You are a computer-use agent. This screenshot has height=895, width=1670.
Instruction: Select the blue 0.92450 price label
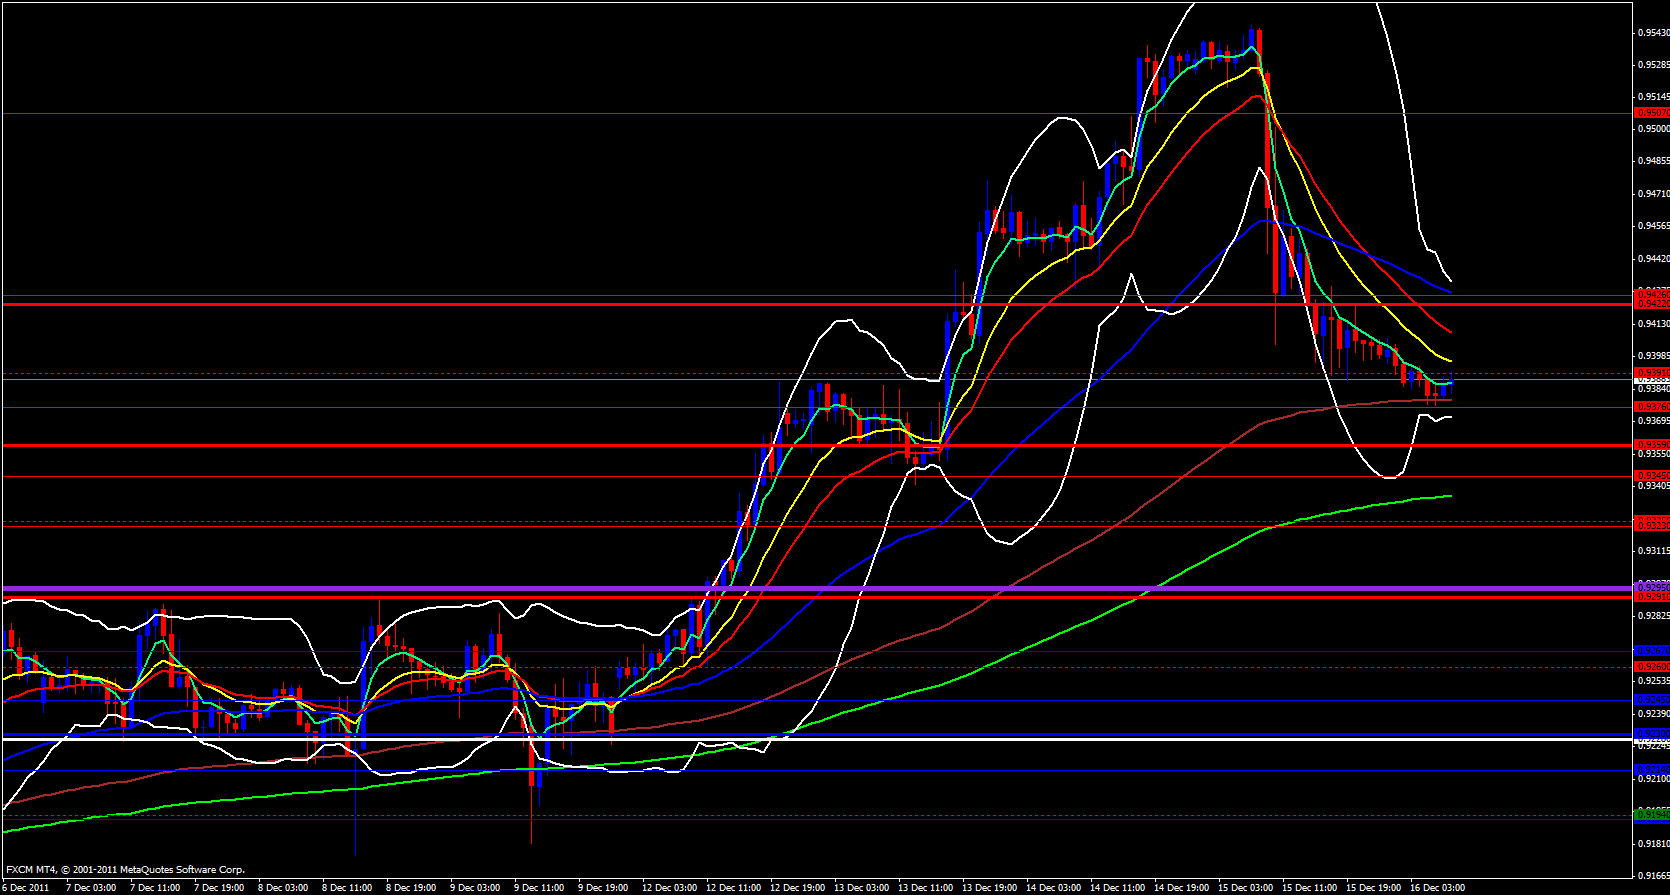(1651, 700)
